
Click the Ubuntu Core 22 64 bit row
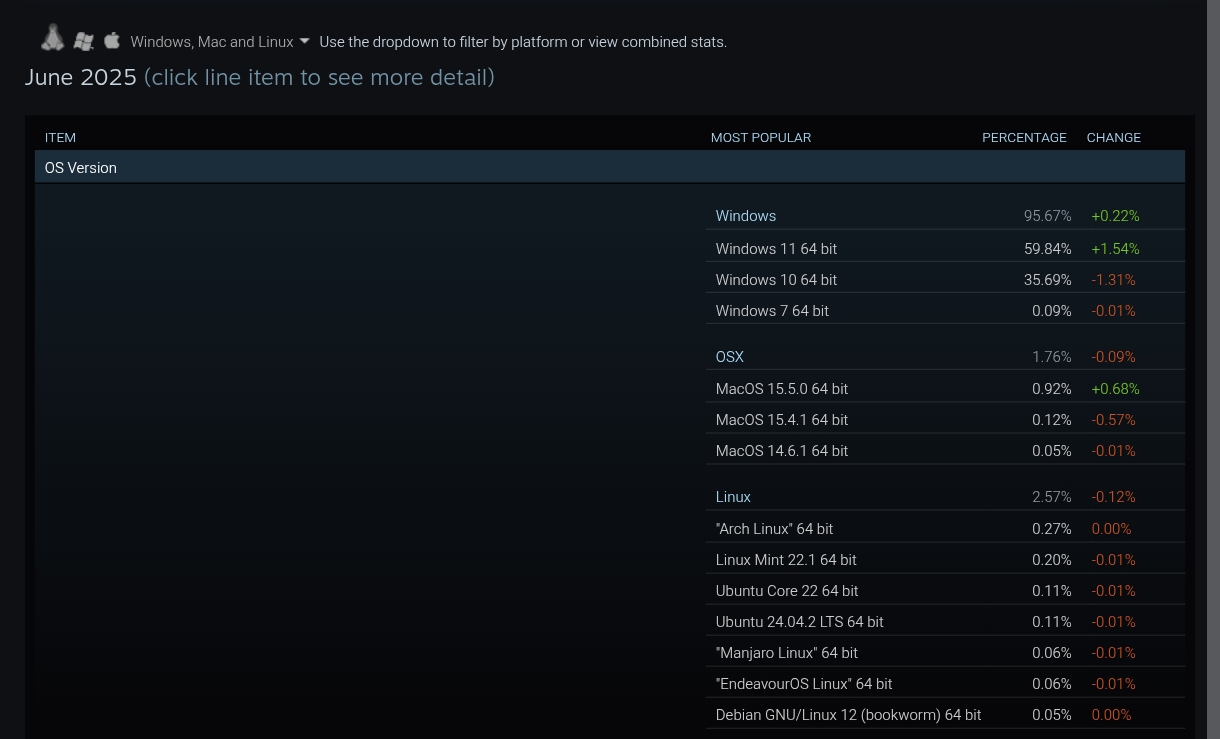(945, 590)
